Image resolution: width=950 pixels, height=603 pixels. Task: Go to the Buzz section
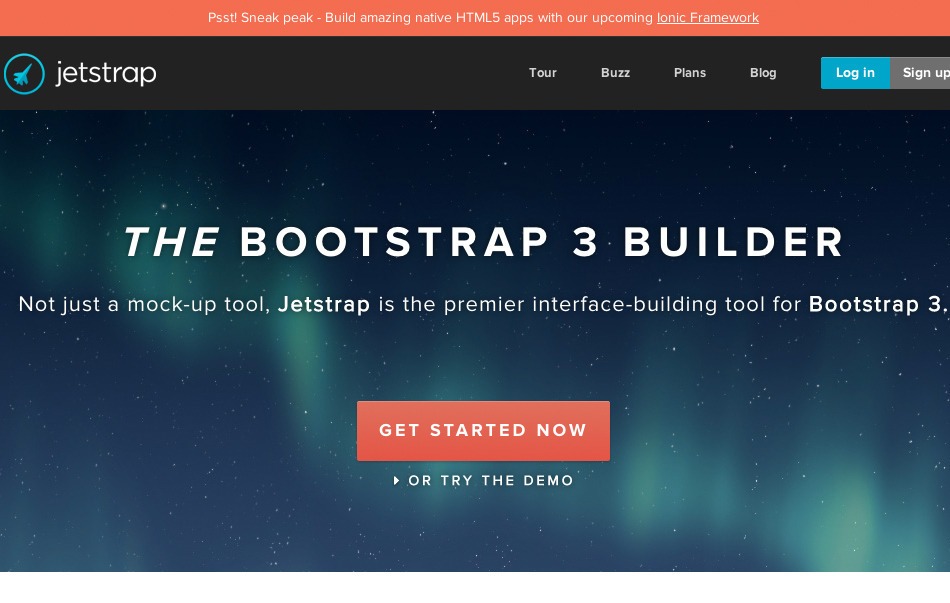616,73
